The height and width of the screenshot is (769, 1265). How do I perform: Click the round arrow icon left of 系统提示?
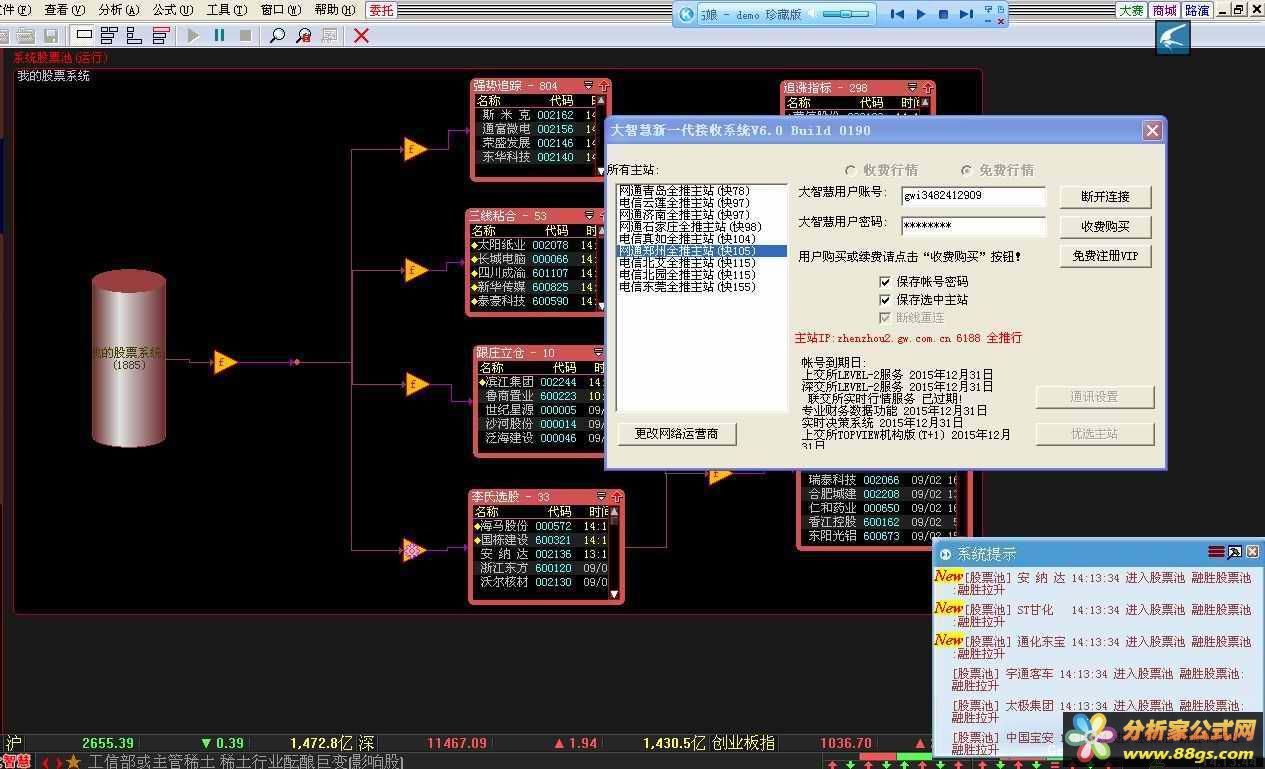(x=945, y=553)
